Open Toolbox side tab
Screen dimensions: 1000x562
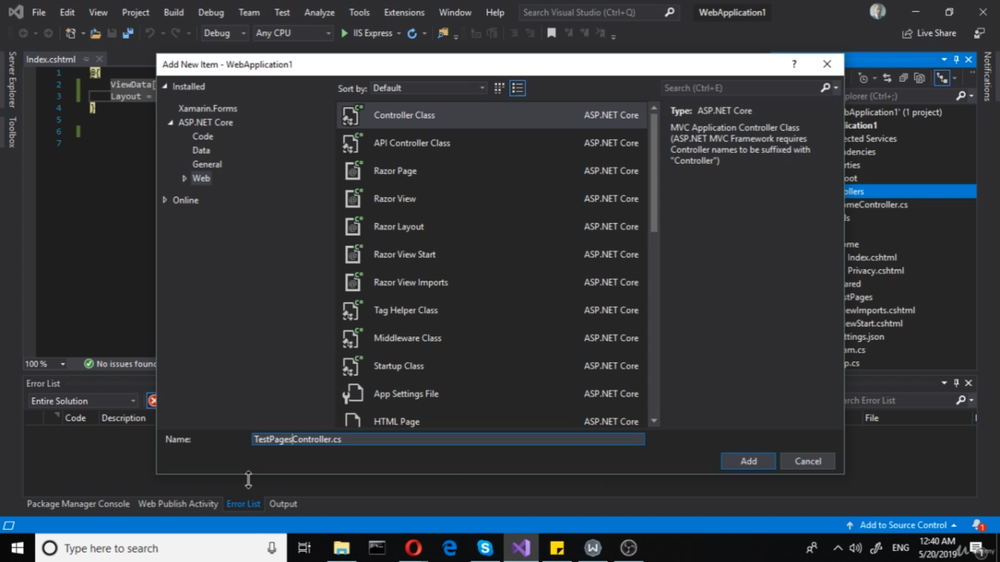[12, 132]
